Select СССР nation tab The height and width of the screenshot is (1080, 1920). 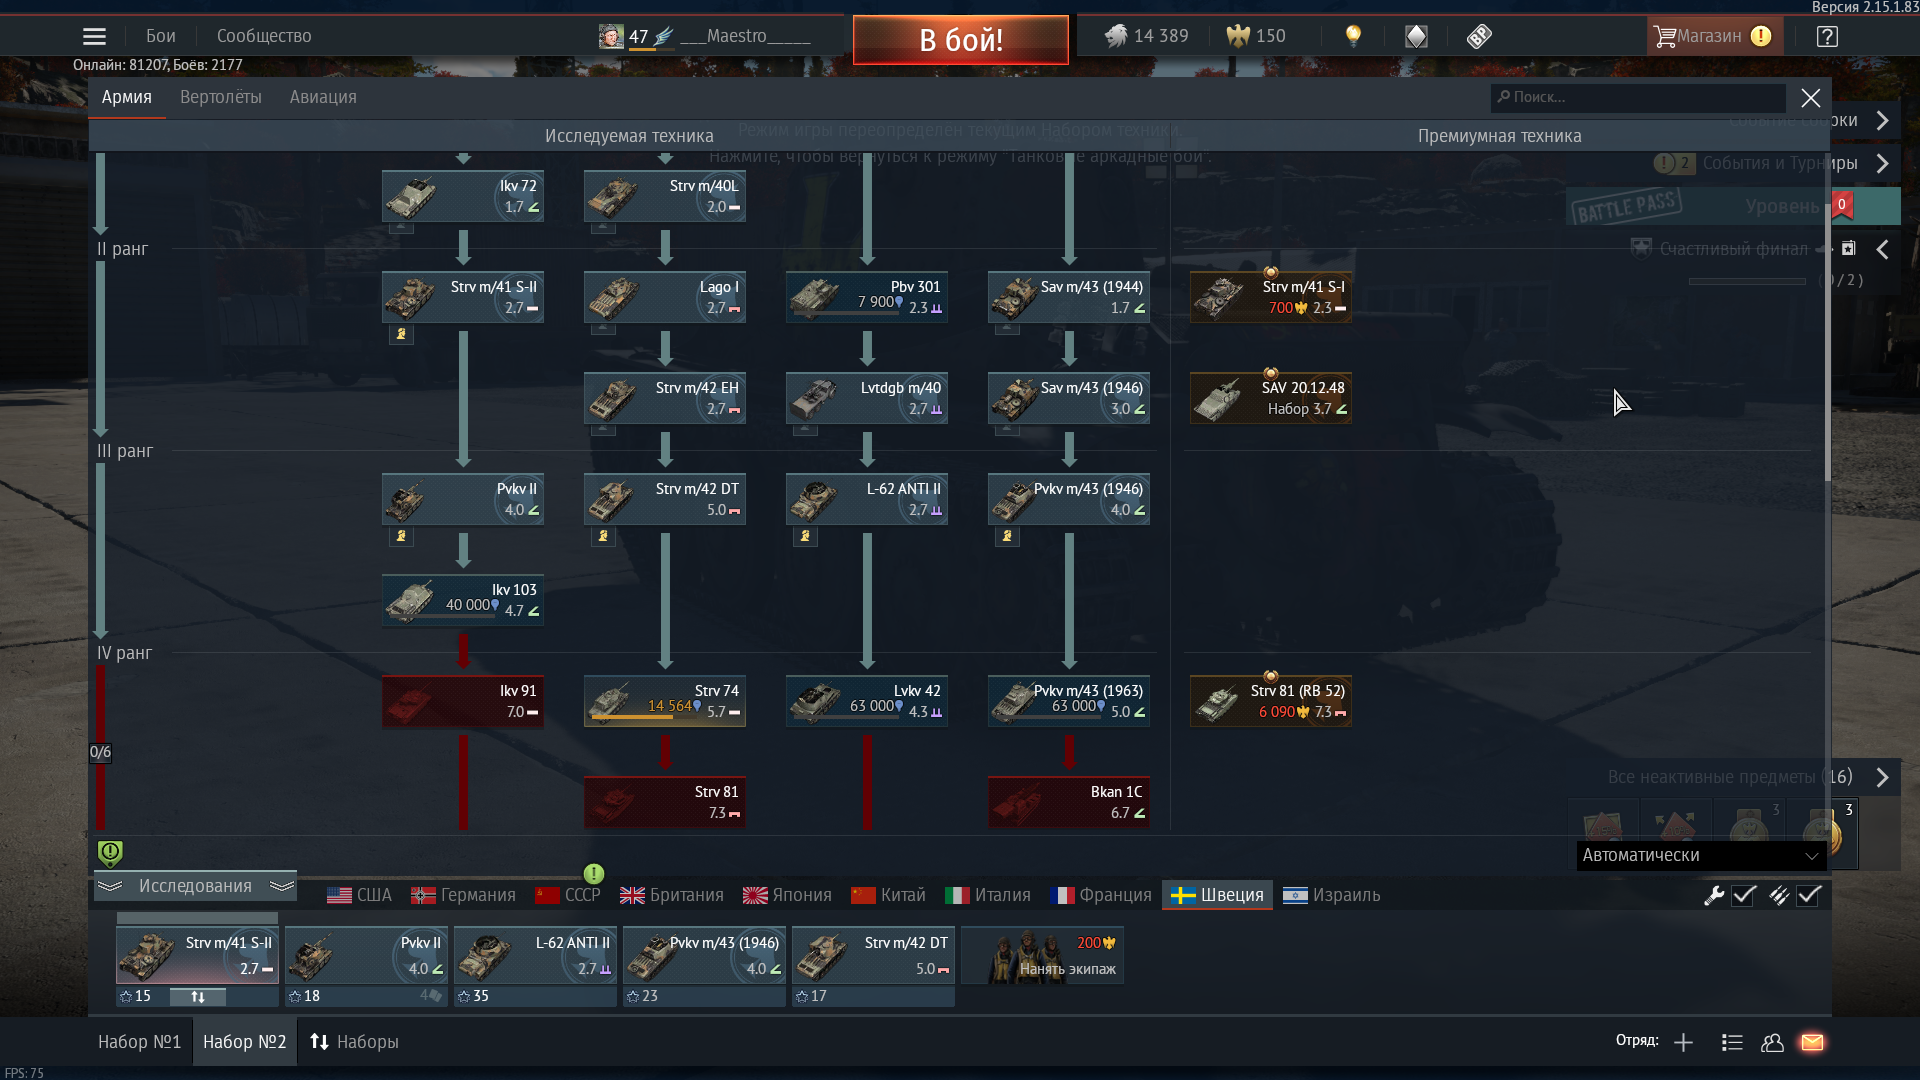pos(568,896)
